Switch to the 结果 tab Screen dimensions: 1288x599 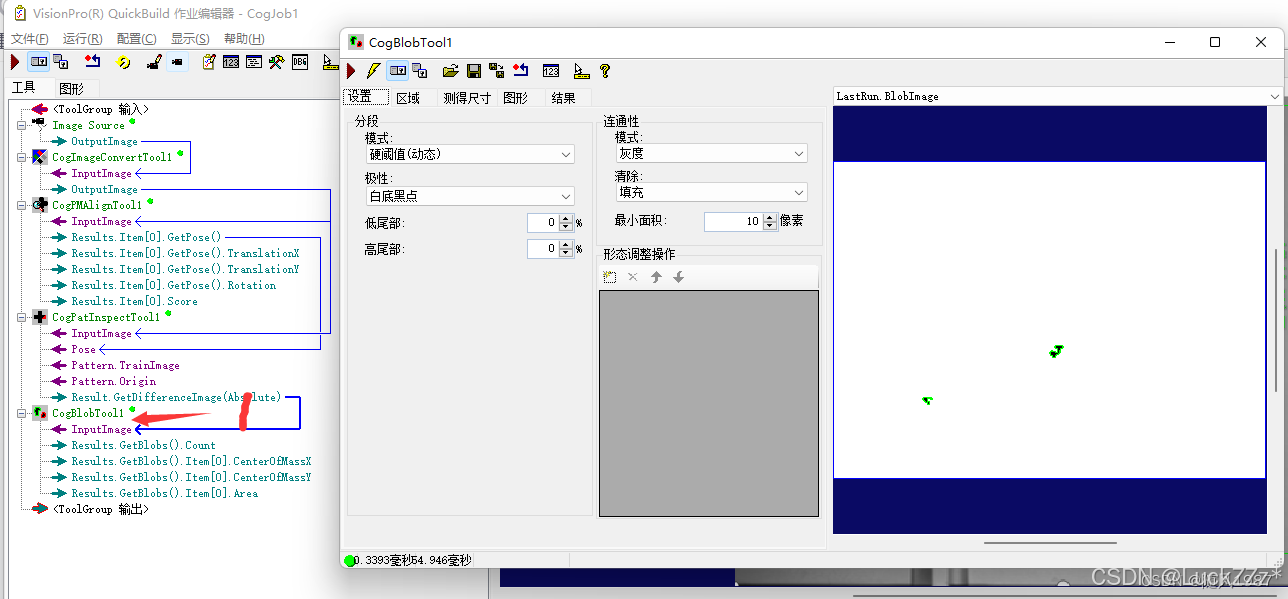point(564,98)
